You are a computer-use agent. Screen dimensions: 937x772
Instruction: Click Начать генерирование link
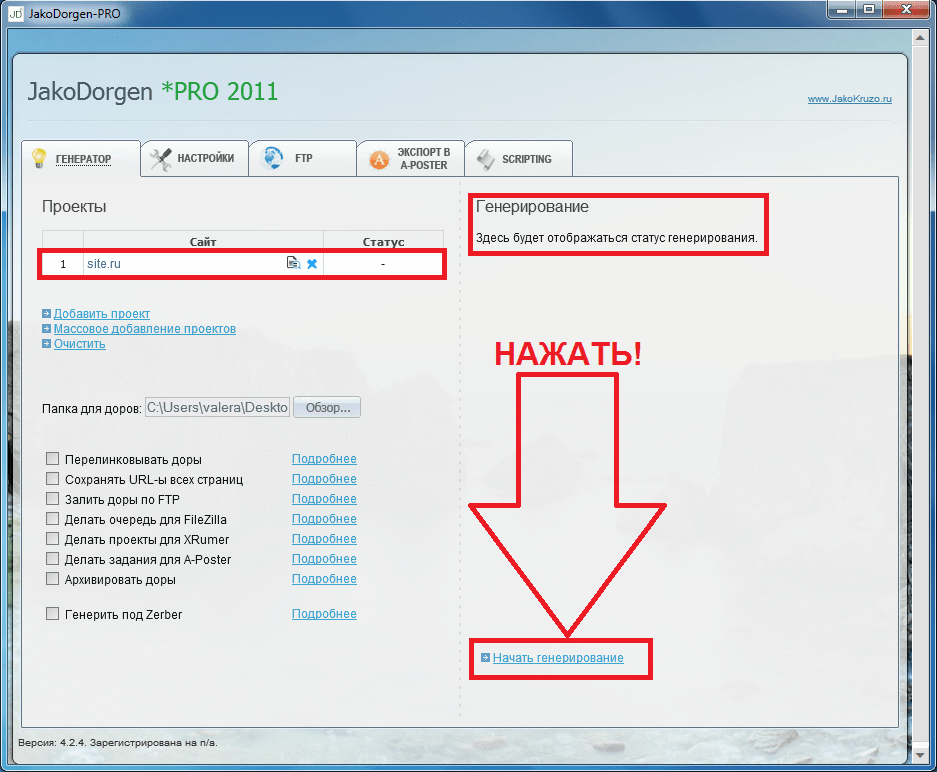click(558, 657)
